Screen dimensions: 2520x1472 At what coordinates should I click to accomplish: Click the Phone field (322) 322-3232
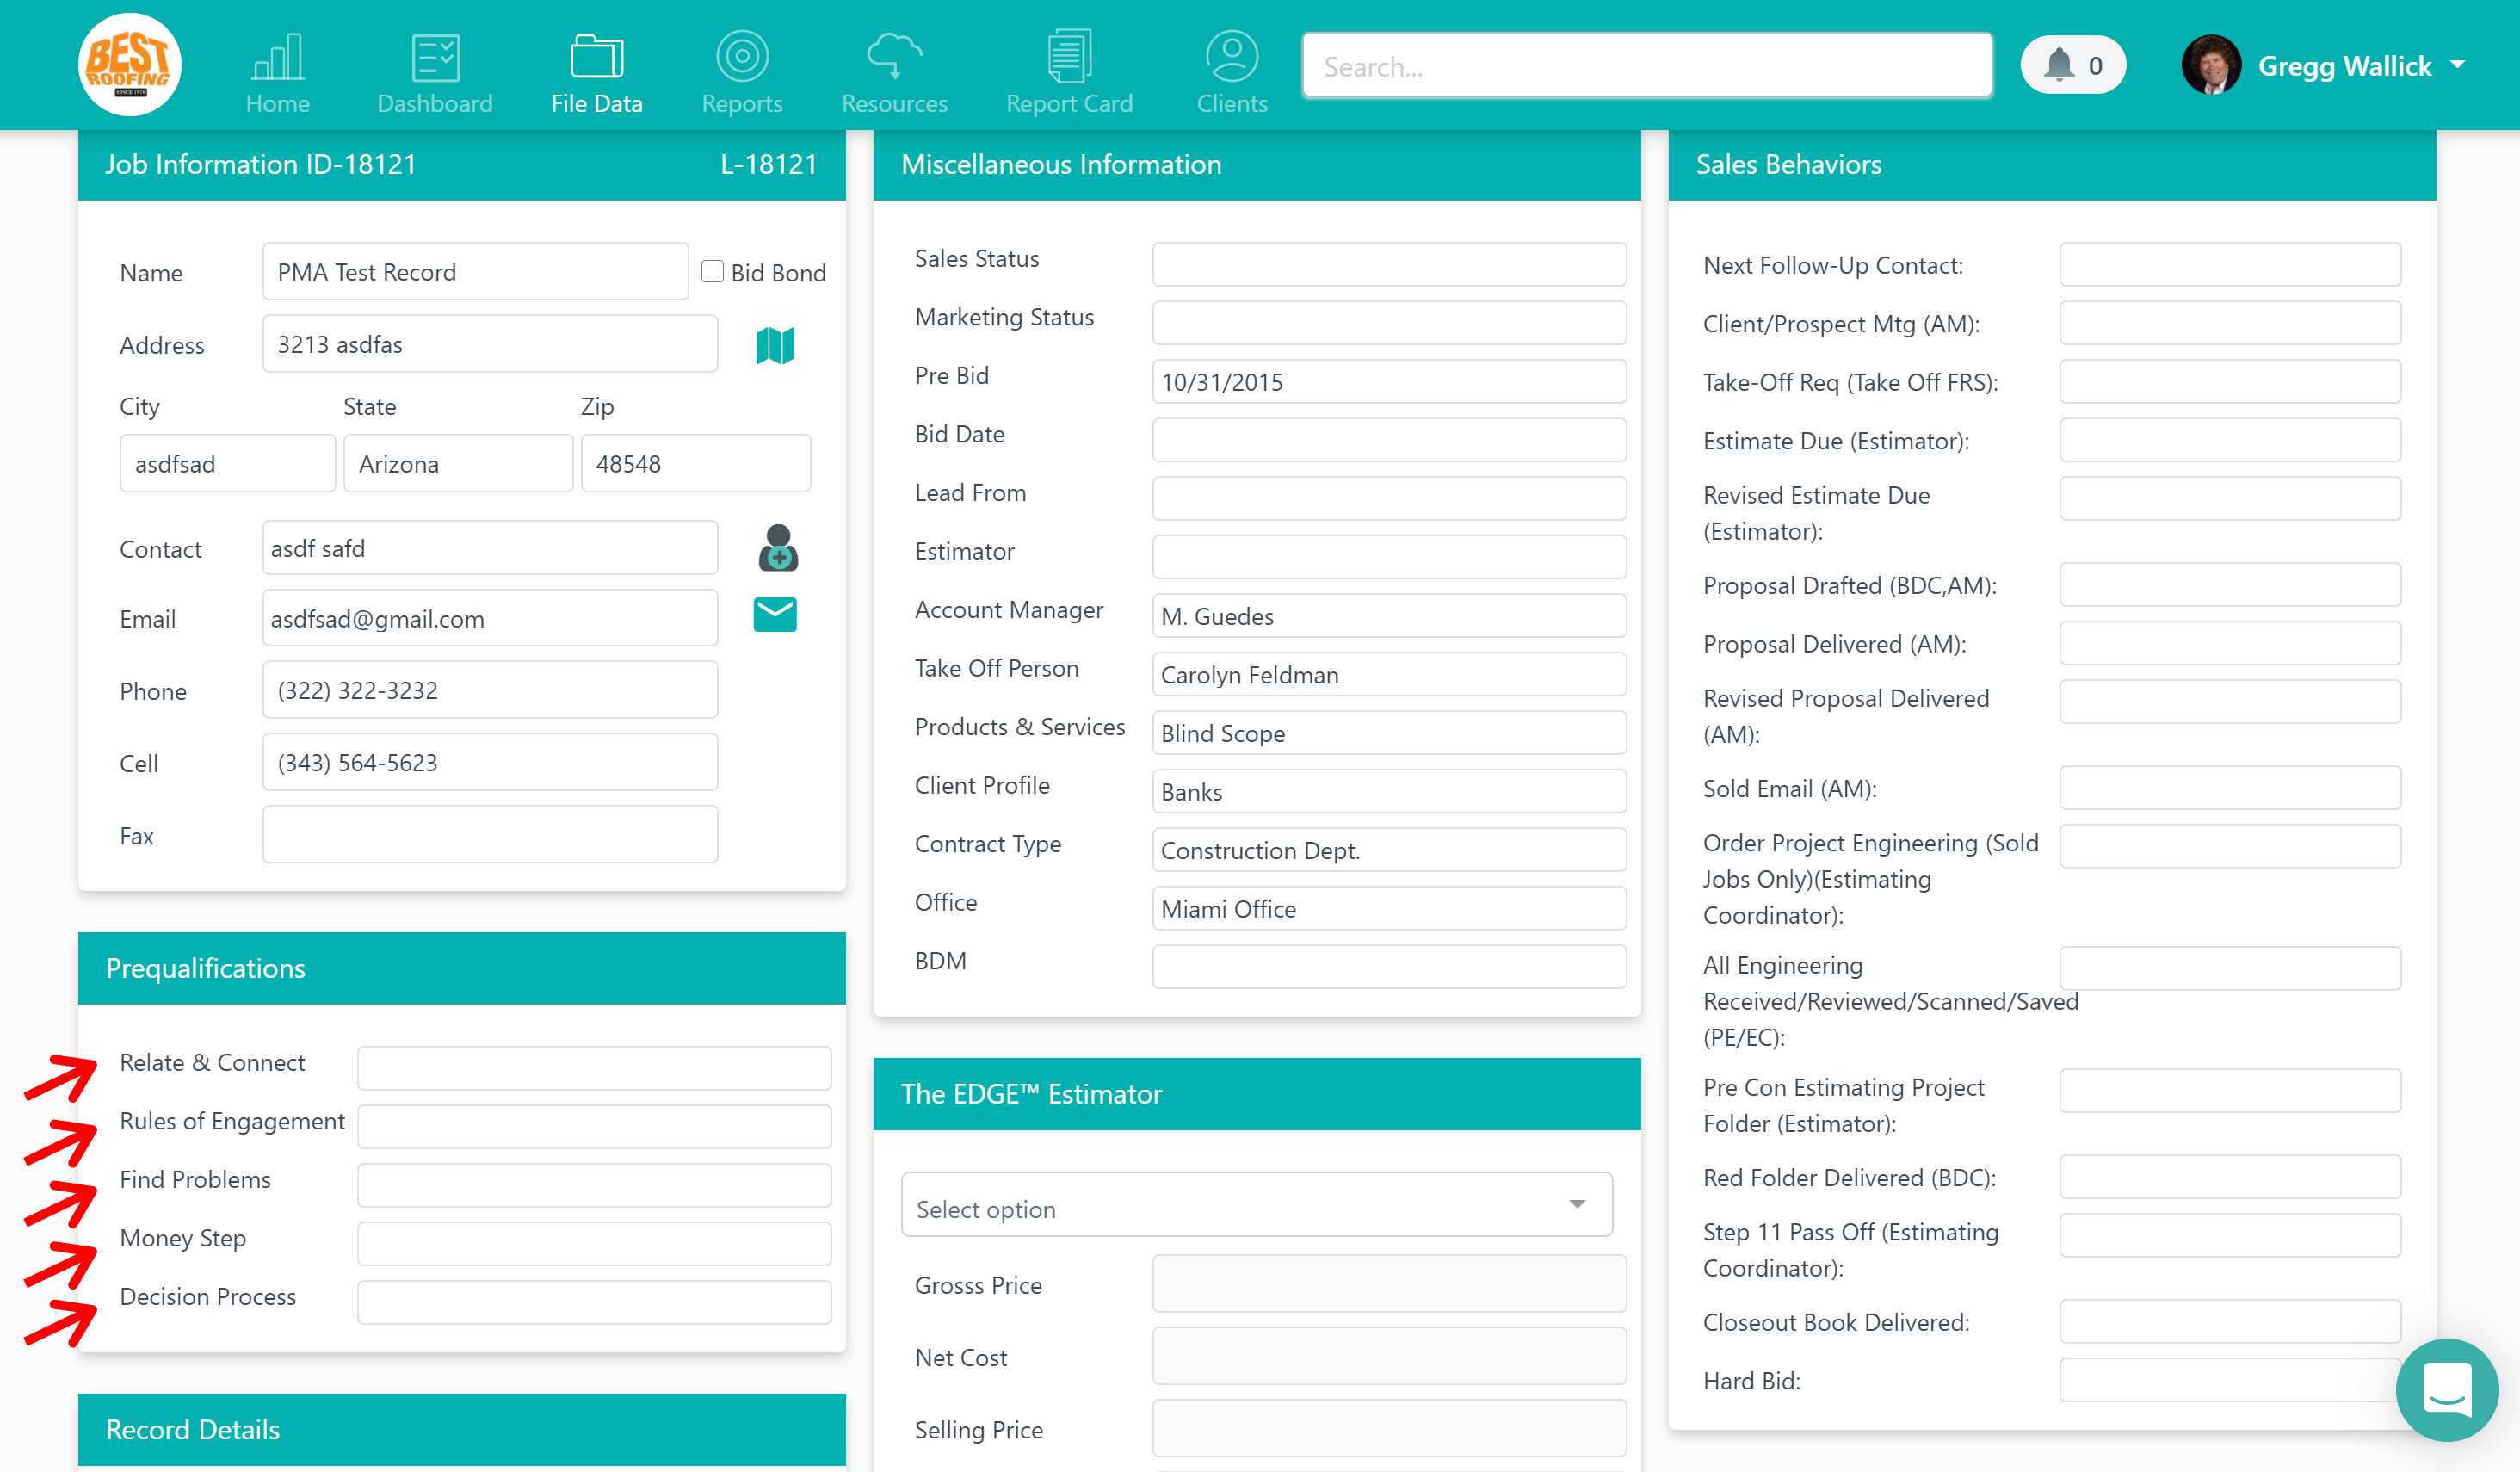(490, 690)
